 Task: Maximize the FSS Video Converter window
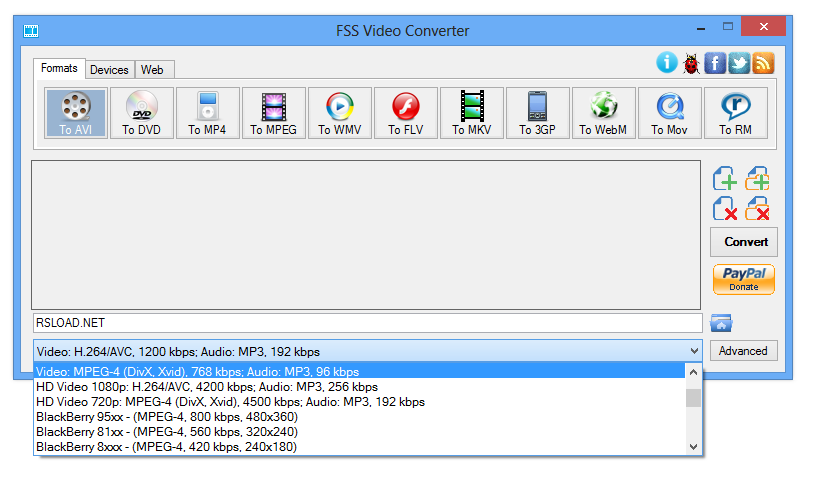point(728,26)
